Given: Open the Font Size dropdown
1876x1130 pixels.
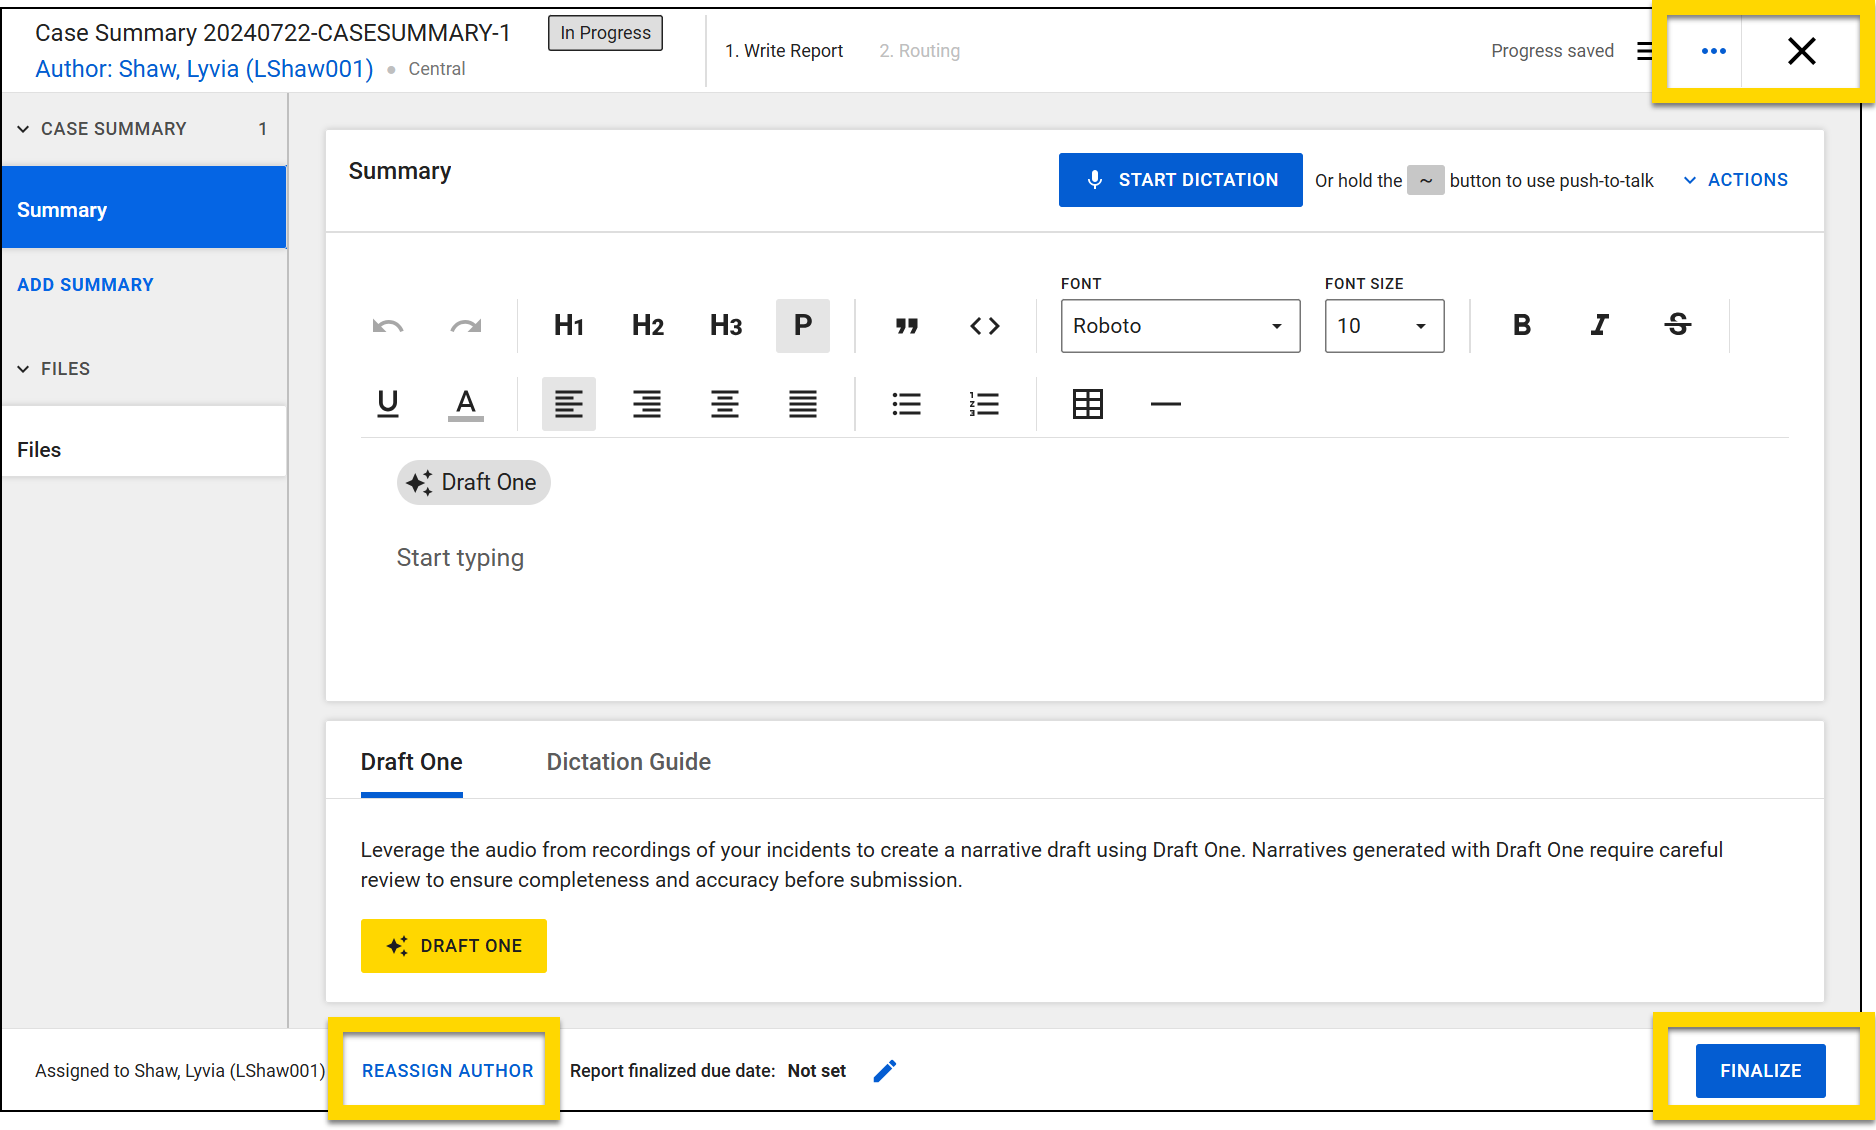Looking at the screenshot, I should click(1384, 326).
